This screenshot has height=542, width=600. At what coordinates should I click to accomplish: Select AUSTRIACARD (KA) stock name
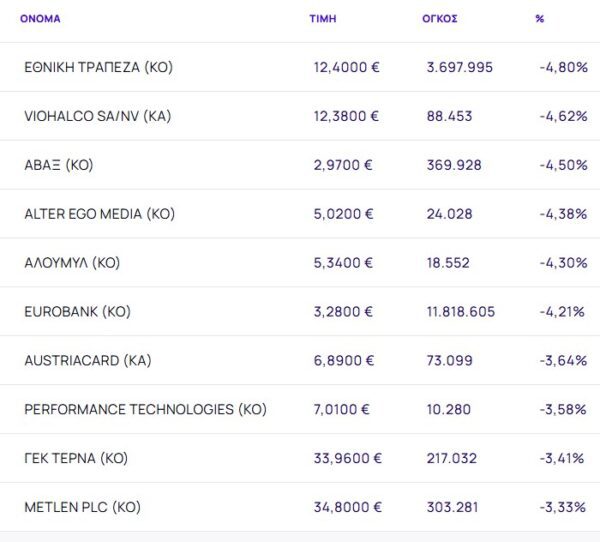point(88,361)
